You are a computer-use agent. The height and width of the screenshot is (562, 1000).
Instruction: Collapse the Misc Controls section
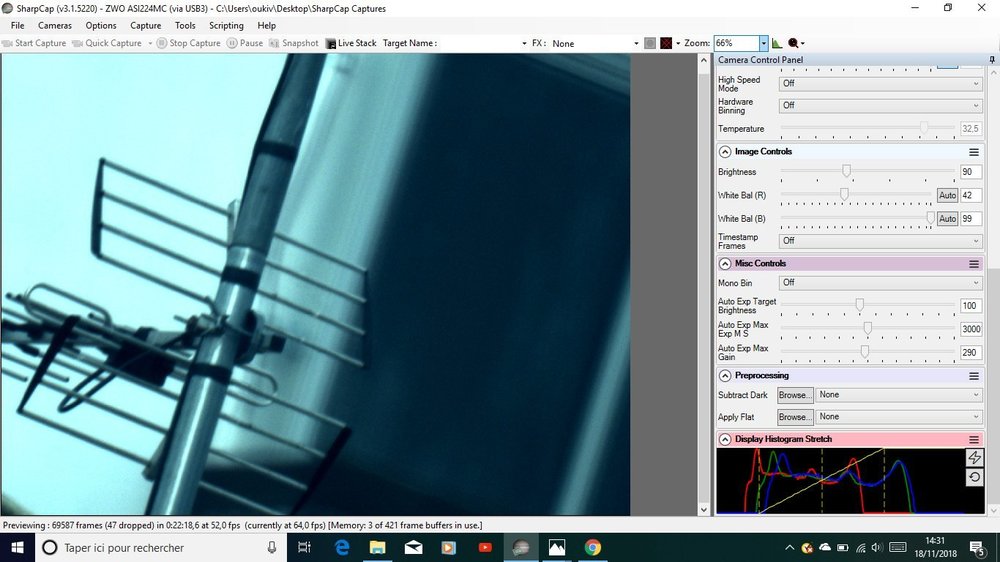(x=725, y=263)
